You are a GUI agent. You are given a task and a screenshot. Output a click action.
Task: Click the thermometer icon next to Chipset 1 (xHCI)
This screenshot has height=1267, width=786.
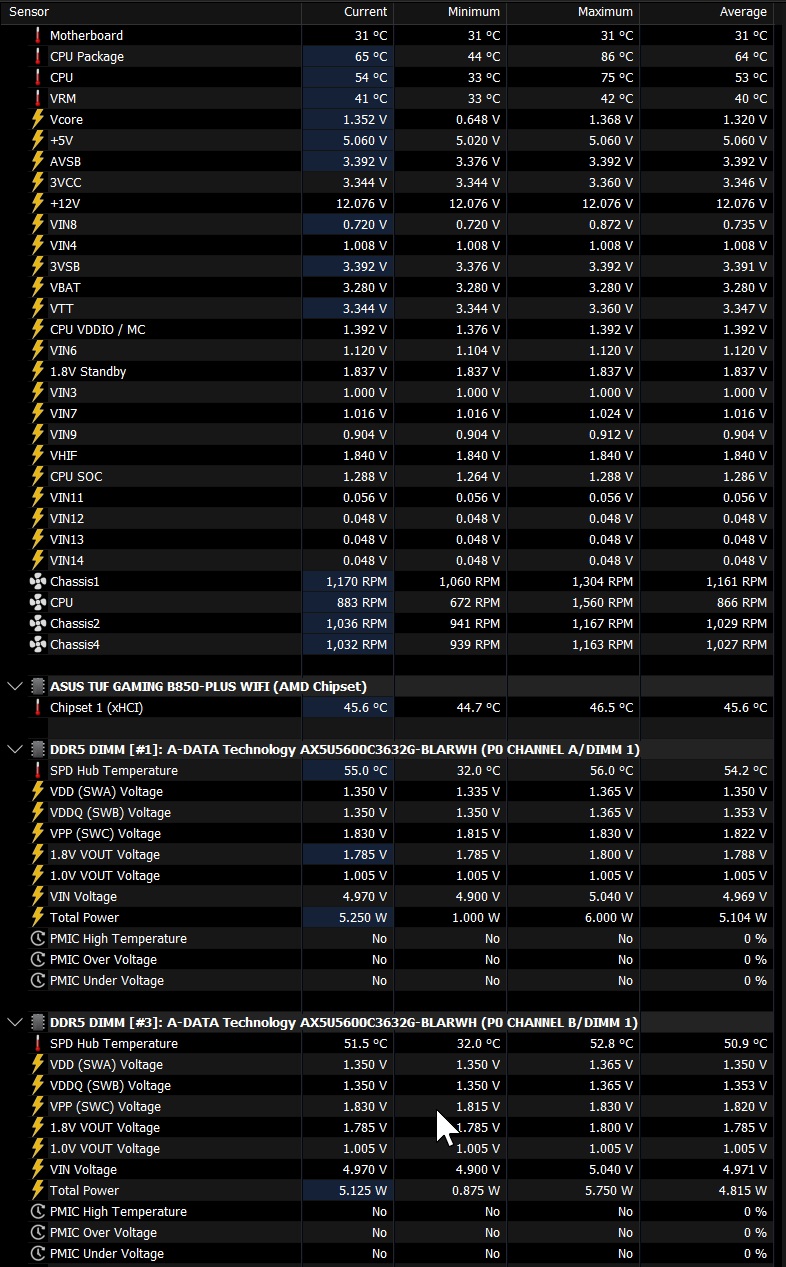[38, 708]
